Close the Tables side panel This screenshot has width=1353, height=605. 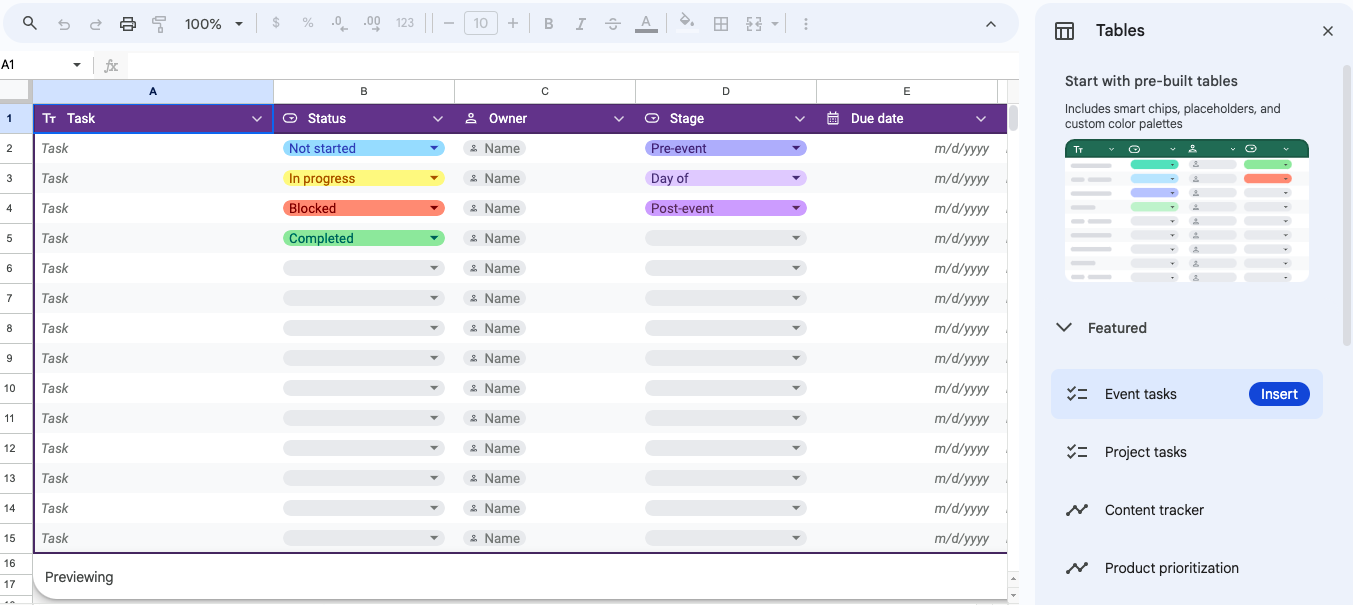pyautogui.click(x=1327, y=31)
